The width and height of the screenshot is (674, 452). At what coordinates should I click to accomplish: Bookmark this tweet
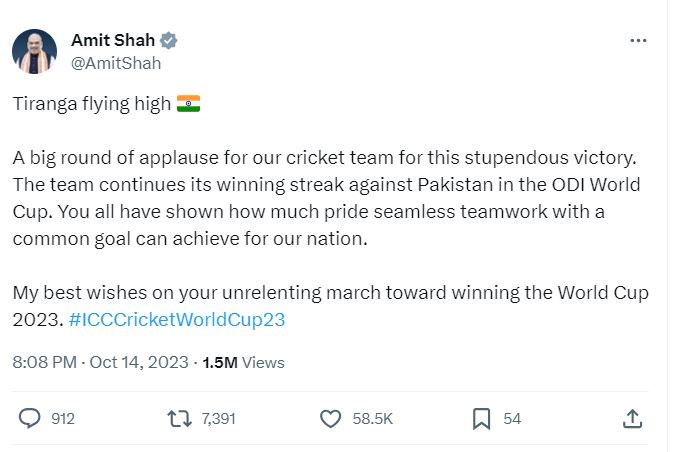[x=481, y=419]
